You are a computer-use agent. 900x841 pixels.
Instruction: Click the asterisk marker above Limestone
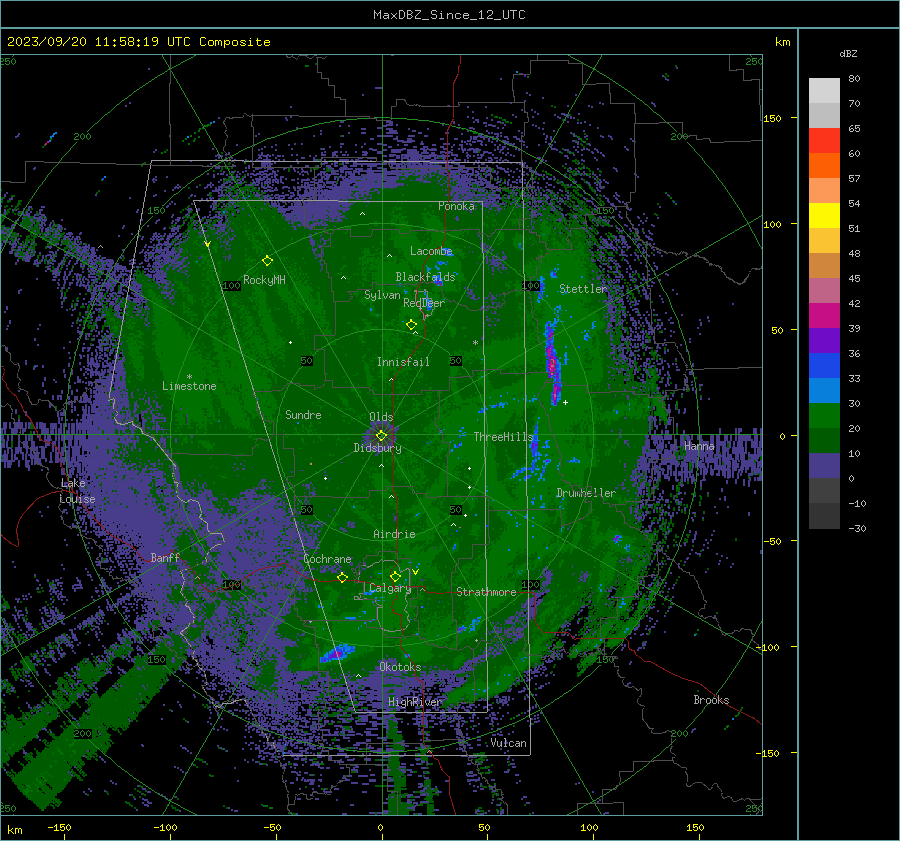[189, 377]
